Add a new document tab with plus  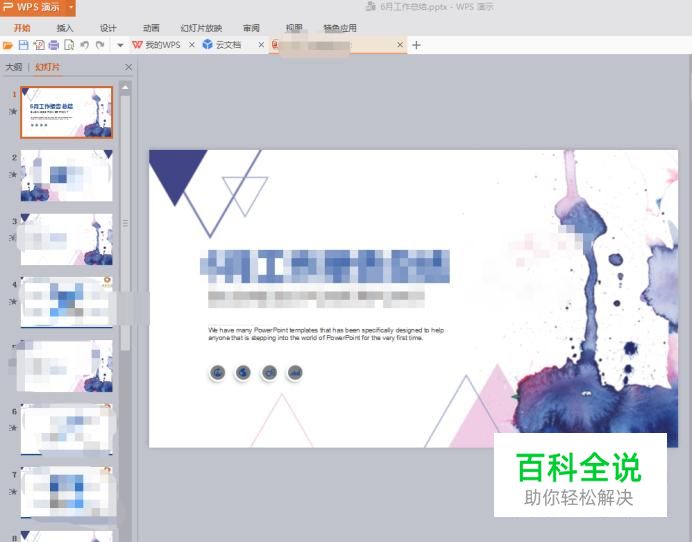[x=416, y=45]
